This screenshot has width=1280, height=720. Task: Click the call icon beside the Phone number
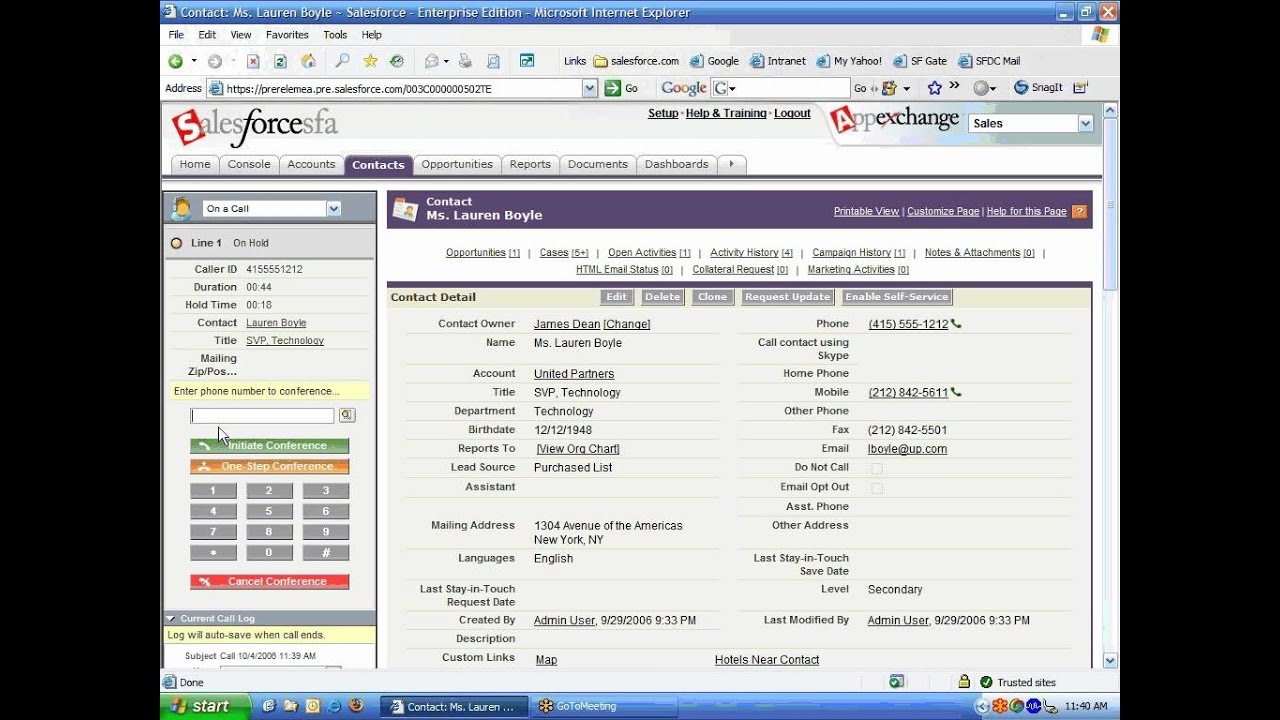point(956,324)
